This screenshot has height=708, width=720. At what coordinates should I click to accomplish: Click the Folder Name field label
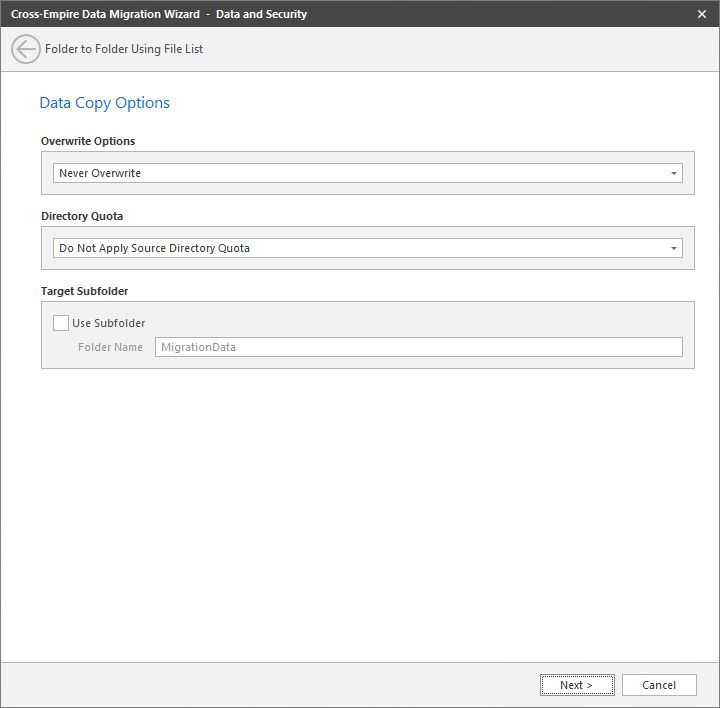(x=110, y=347)
